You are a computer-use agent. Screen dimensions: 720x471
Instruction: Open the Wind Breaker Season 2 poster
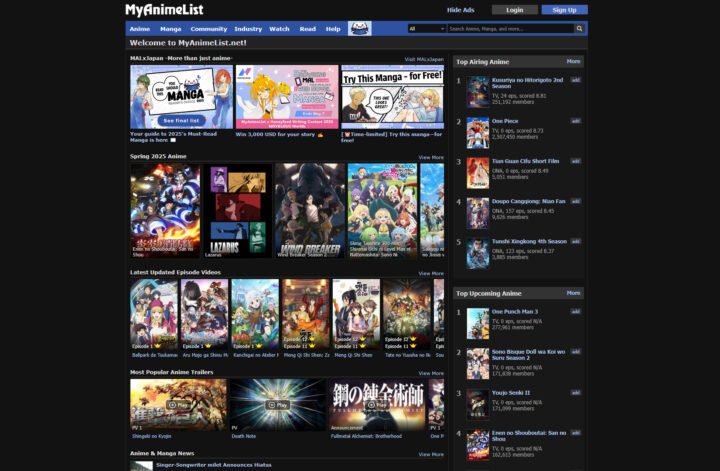pos(310,211)
